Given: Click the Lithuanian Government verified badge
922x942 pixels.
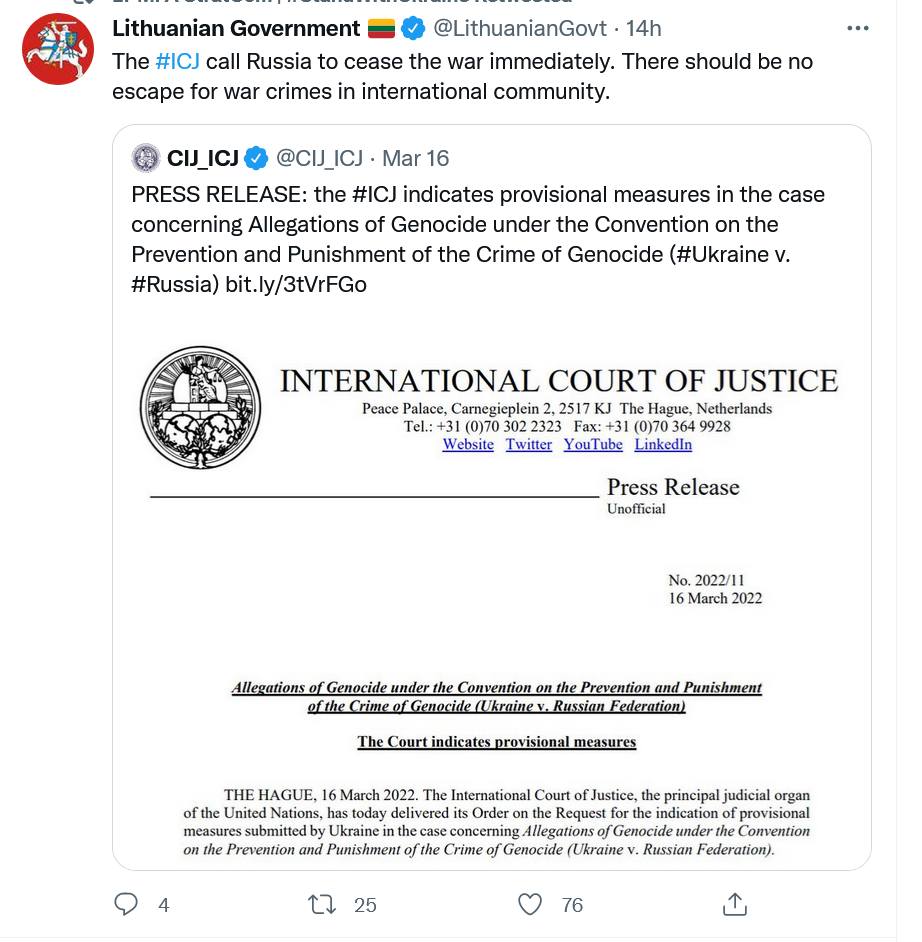Looking at the screenshot, I should point(413,28).
